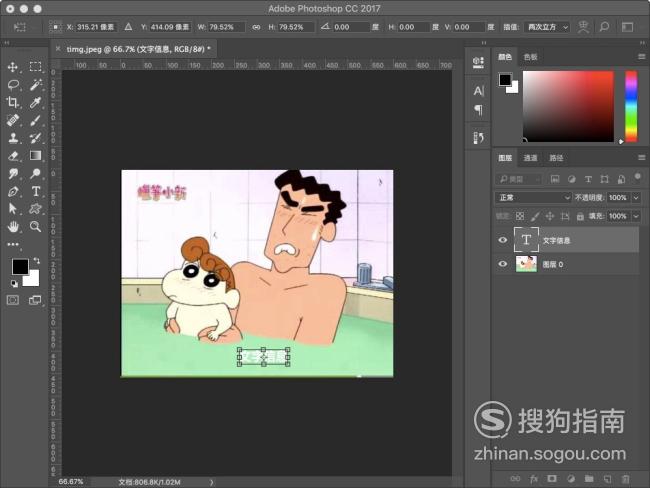Screen dimensions: 650x488
Task: Change screen mode from the toolbox
Action: 35,300
